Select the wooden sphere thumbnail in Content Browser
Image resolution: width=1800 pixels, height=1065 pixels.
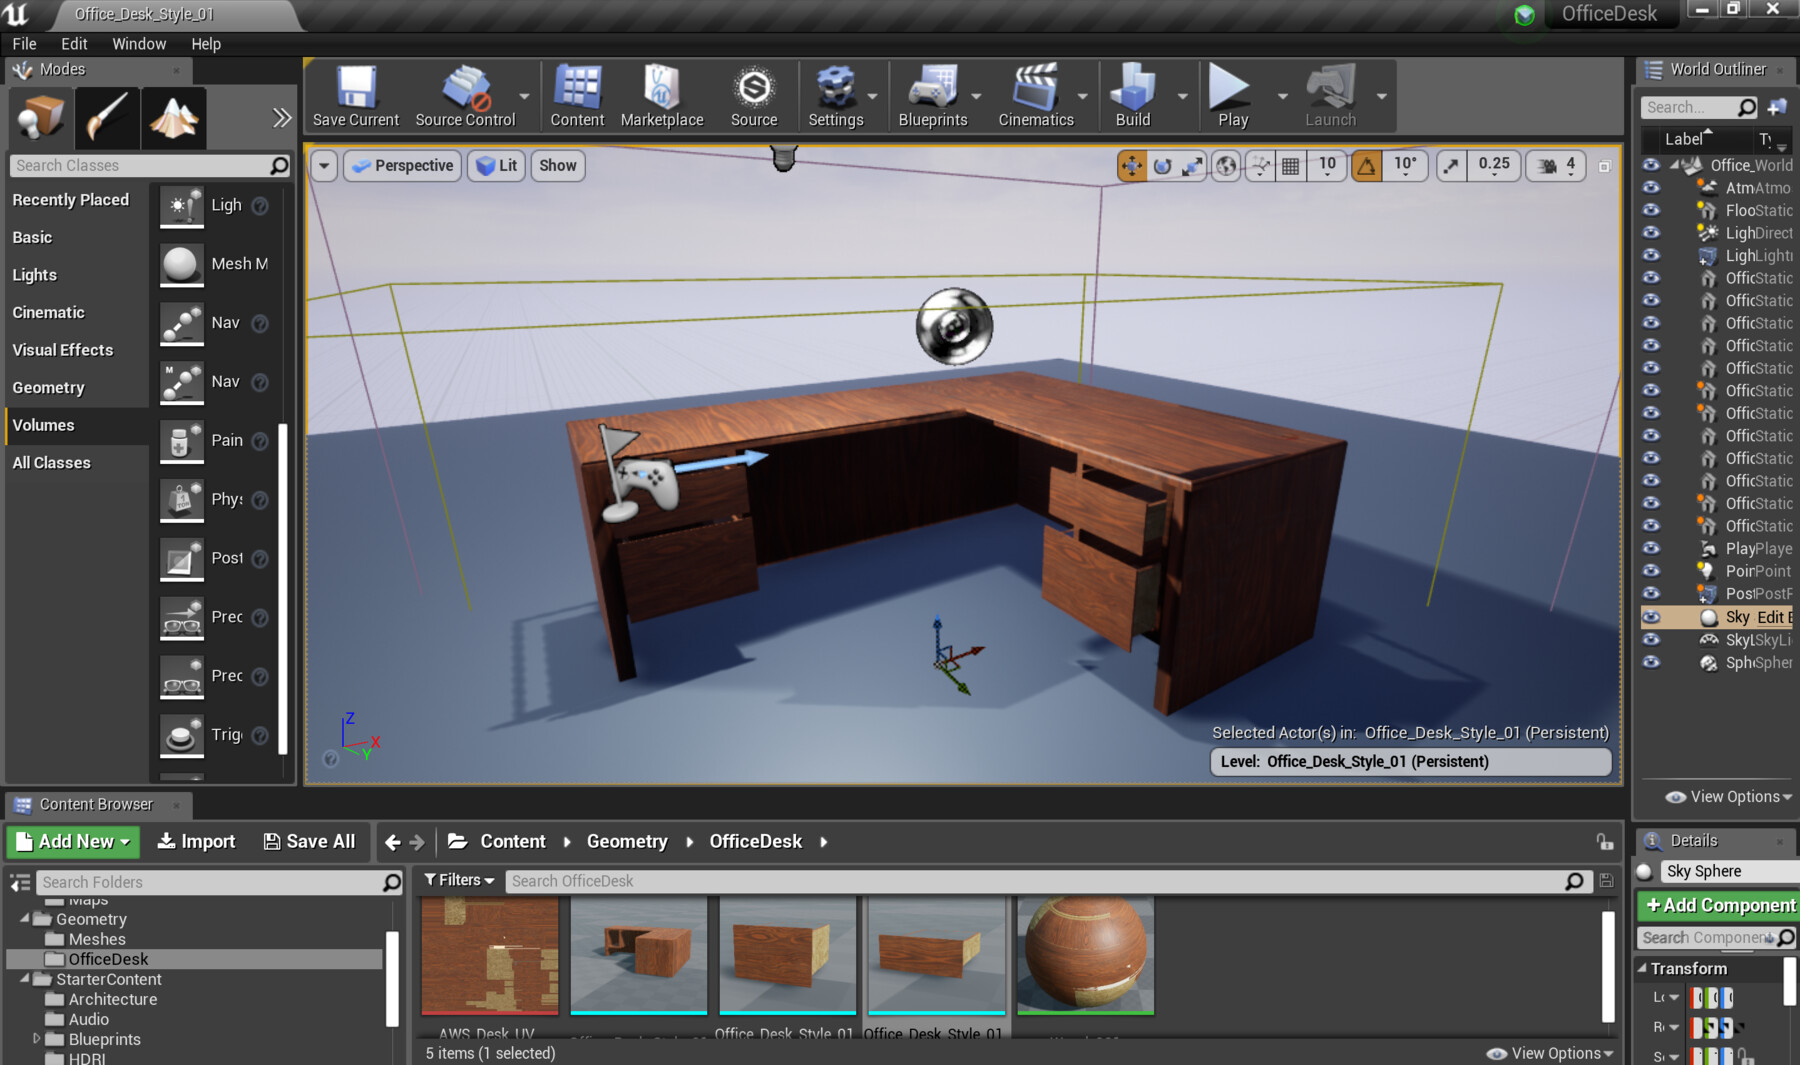tap(1085, 953)
